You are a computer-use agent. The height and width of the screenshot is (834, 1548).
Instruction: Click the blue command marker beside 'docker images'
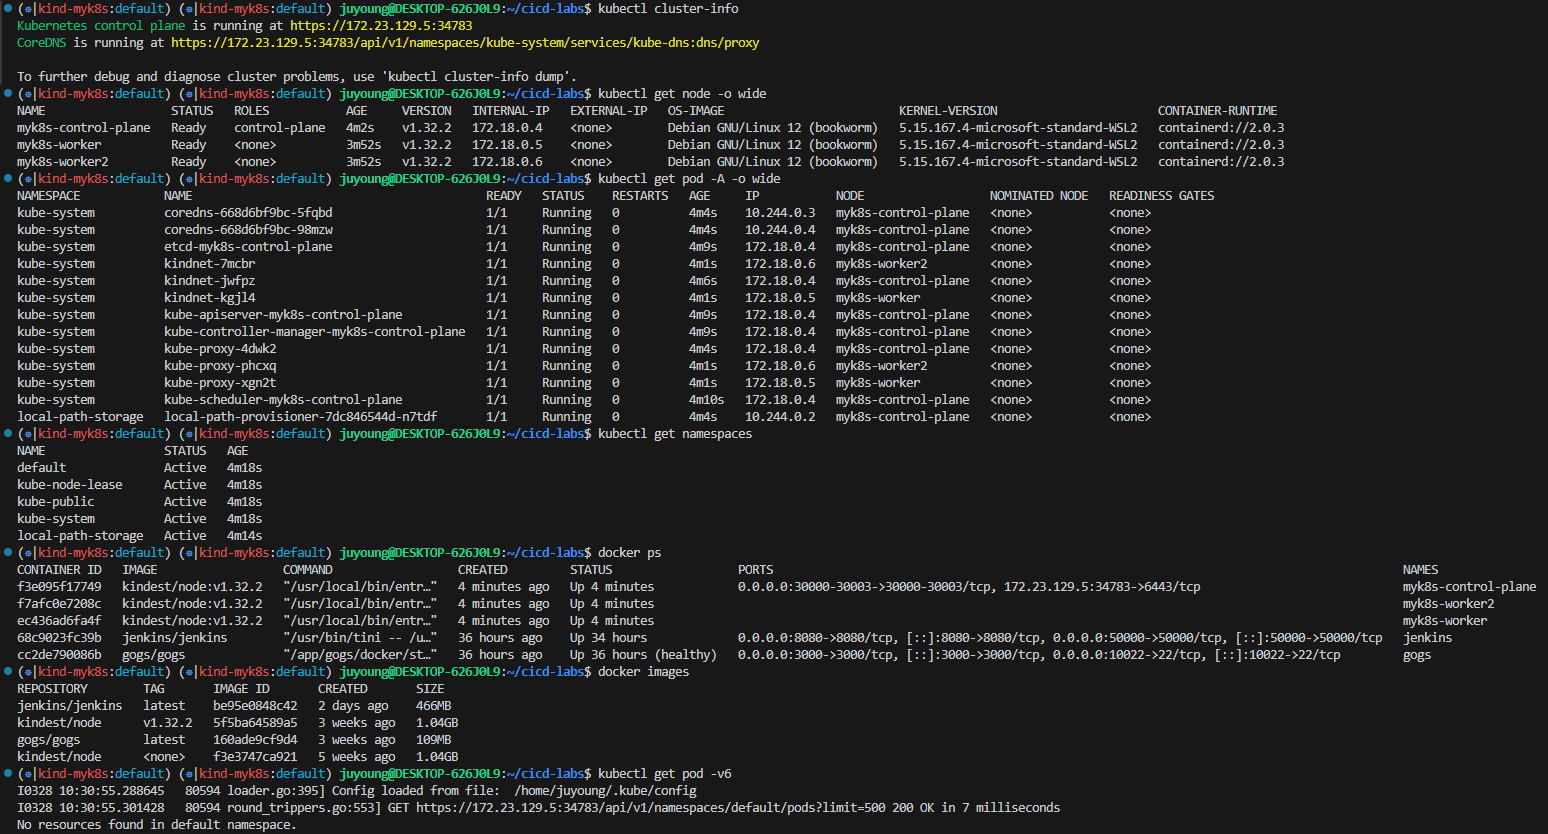(8, 671)
